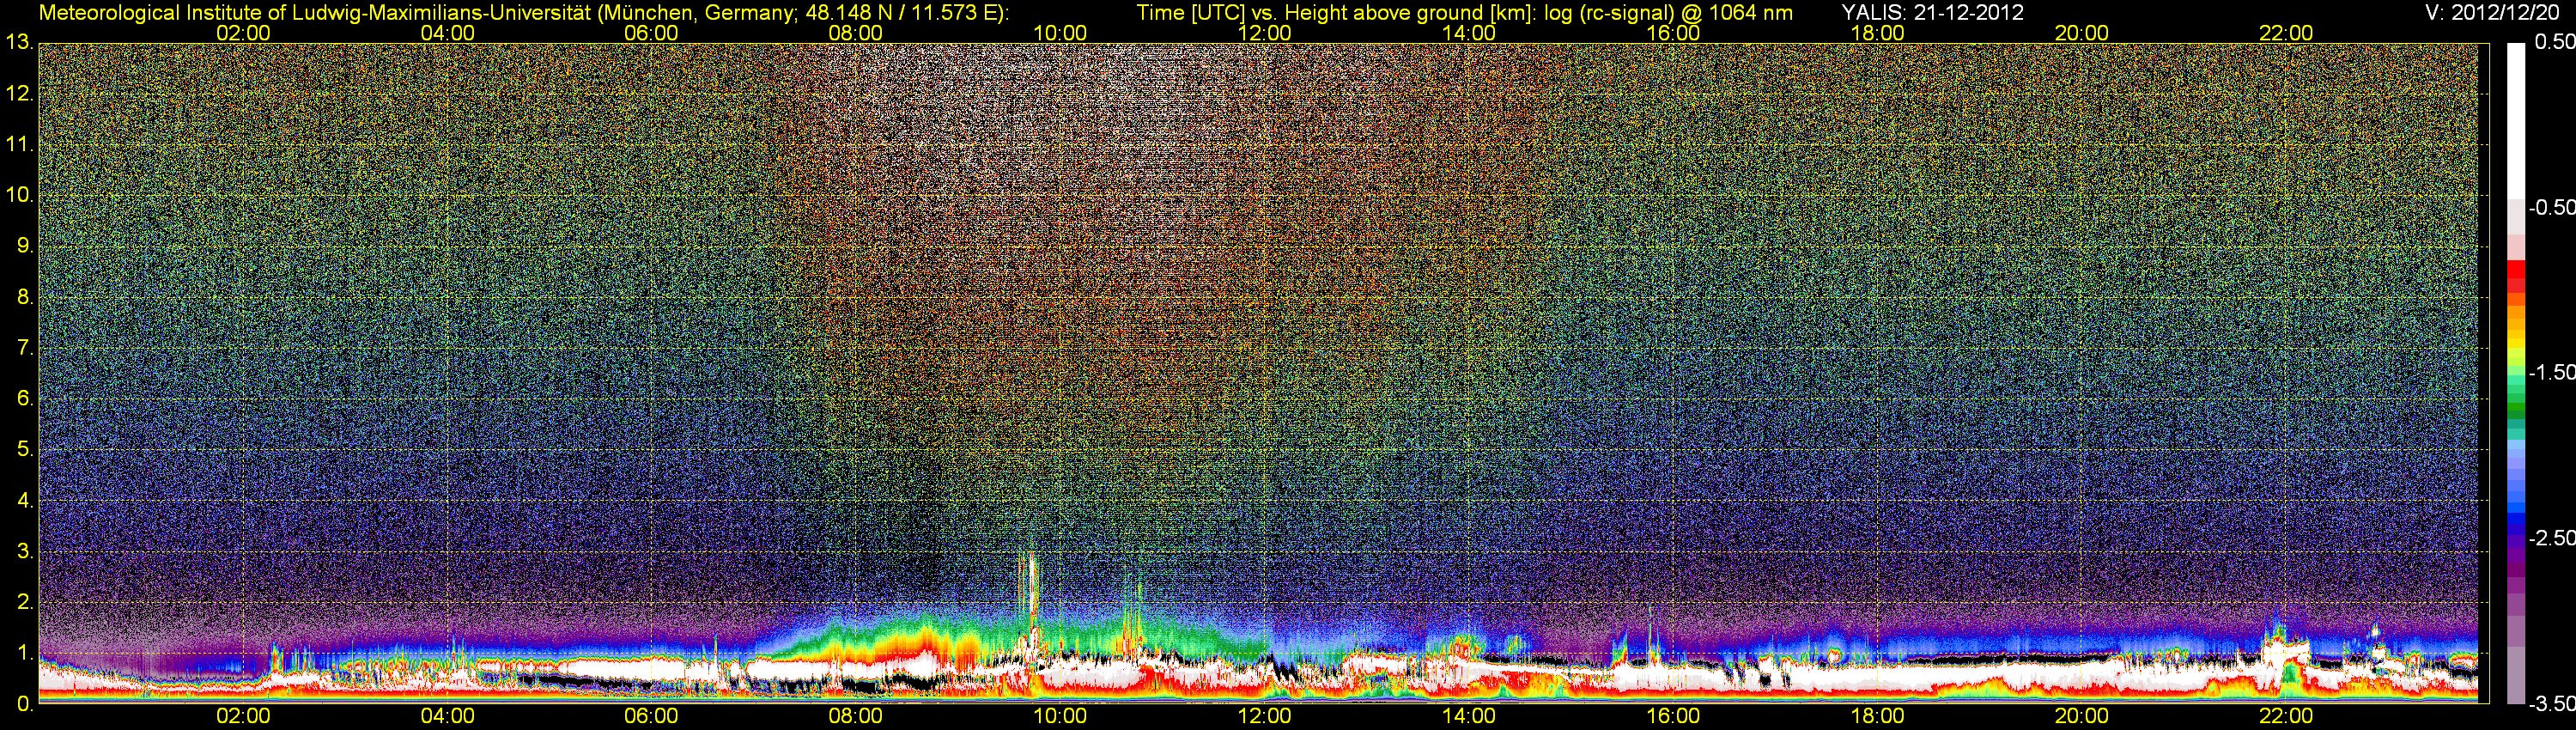The image size is (2576, 730).
Task: Click the height axis label 9
Action: click(24, 246)
